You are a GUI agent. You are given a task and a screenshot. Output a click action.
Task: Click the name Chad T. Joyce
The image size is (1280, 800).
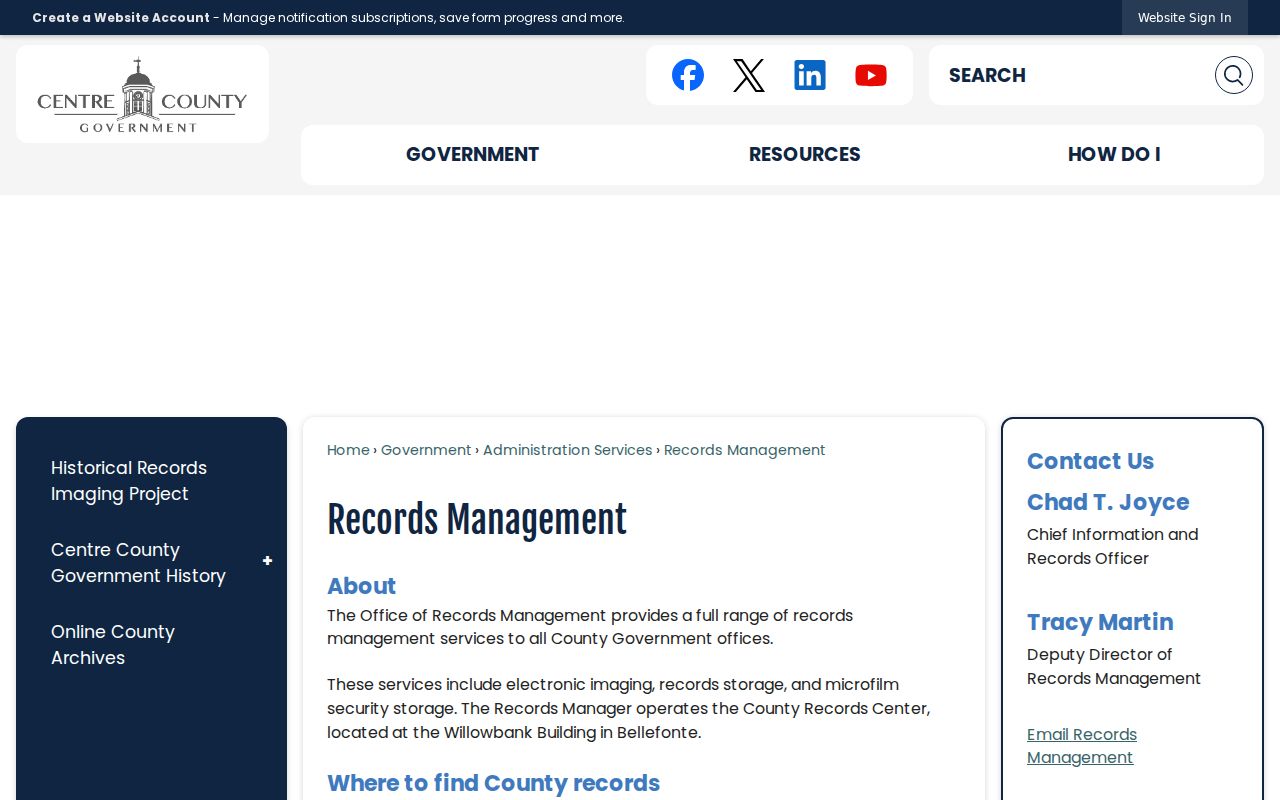(1108, 502)
